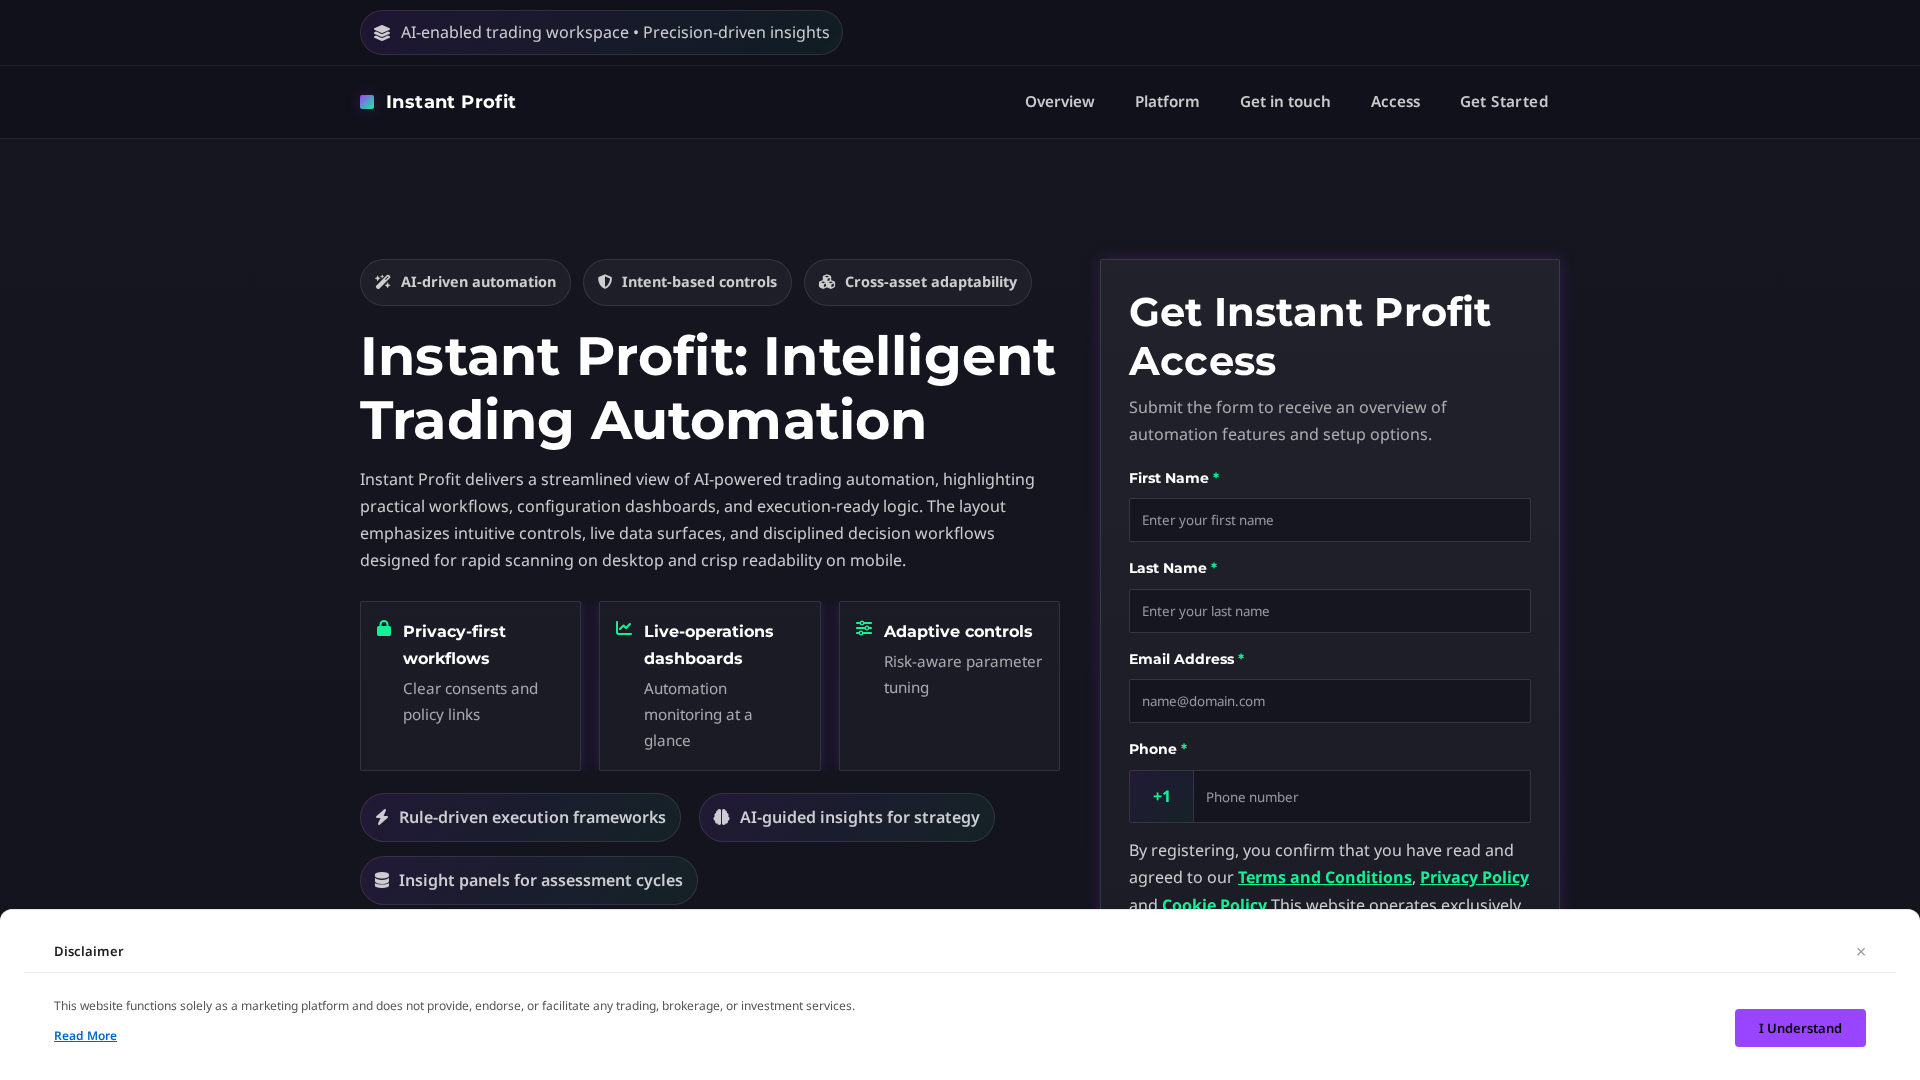Click the stack icon on Insight panels pill
This screenshot has height=1080, width=1920.
point(383,880)
